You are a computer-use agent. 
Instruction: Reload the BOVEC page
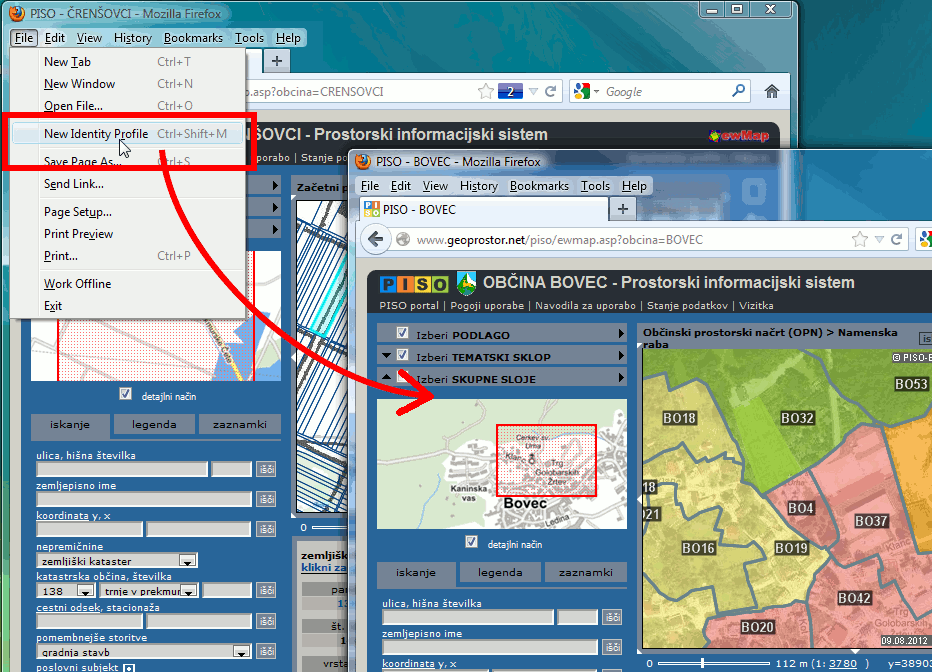tap(897, 240)
